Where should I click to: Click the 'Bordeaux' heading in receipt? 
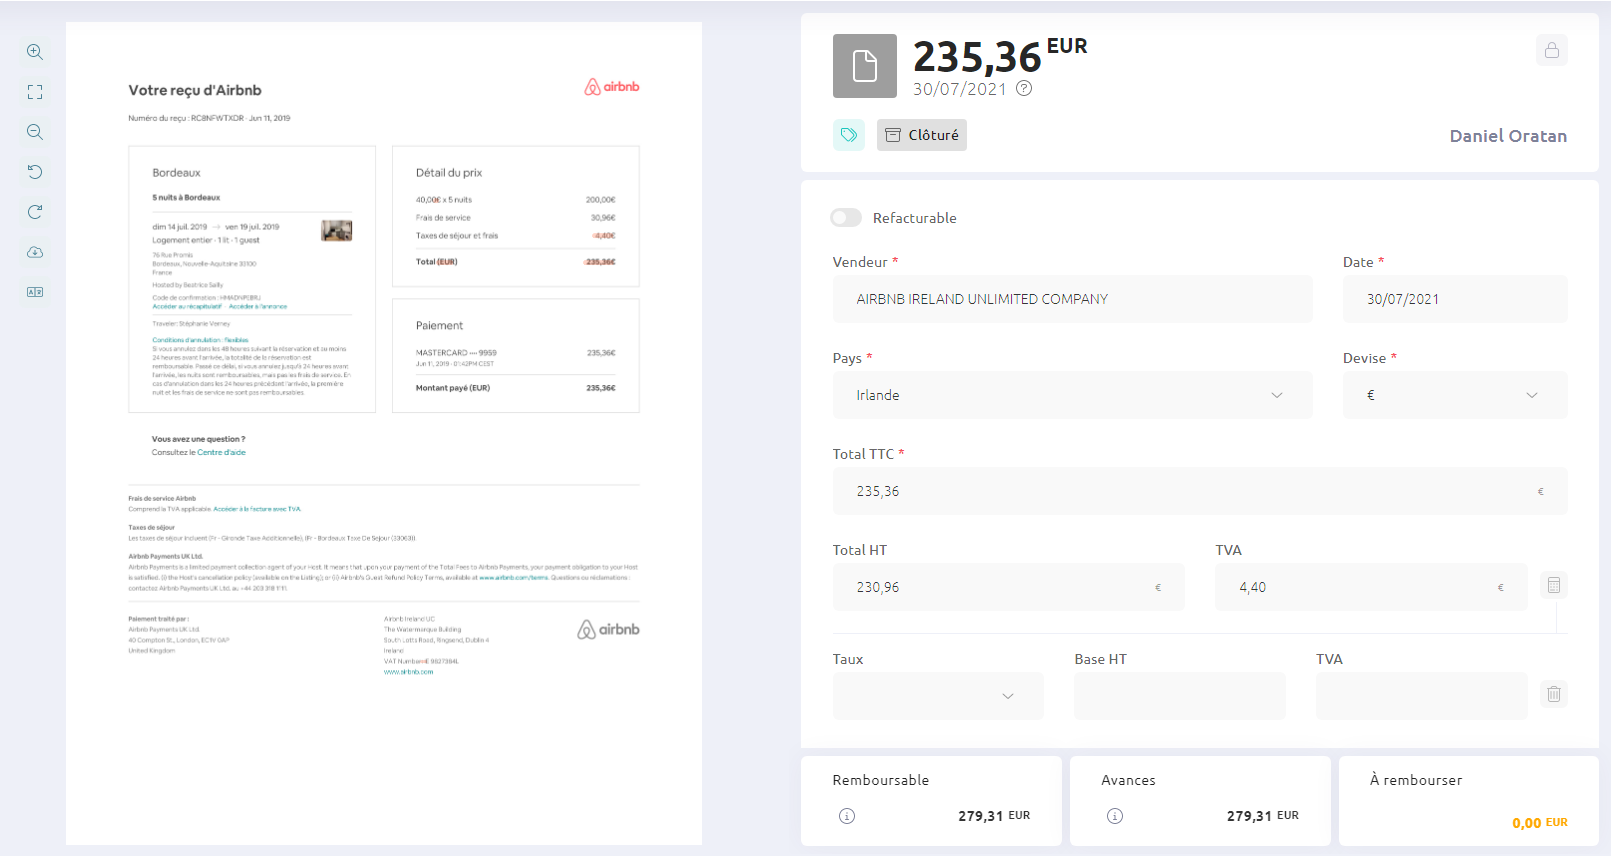pos(176,173)
